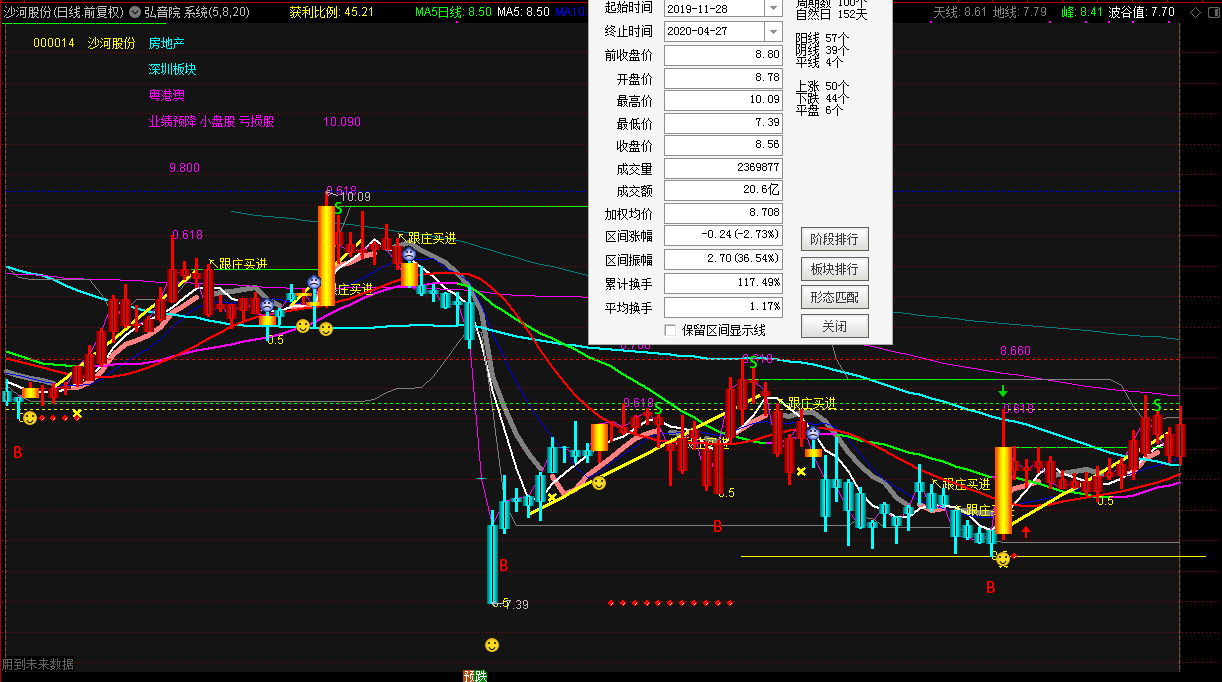
Task: Click the 地线: 7.79 readout
Action: pos(1020,12)
